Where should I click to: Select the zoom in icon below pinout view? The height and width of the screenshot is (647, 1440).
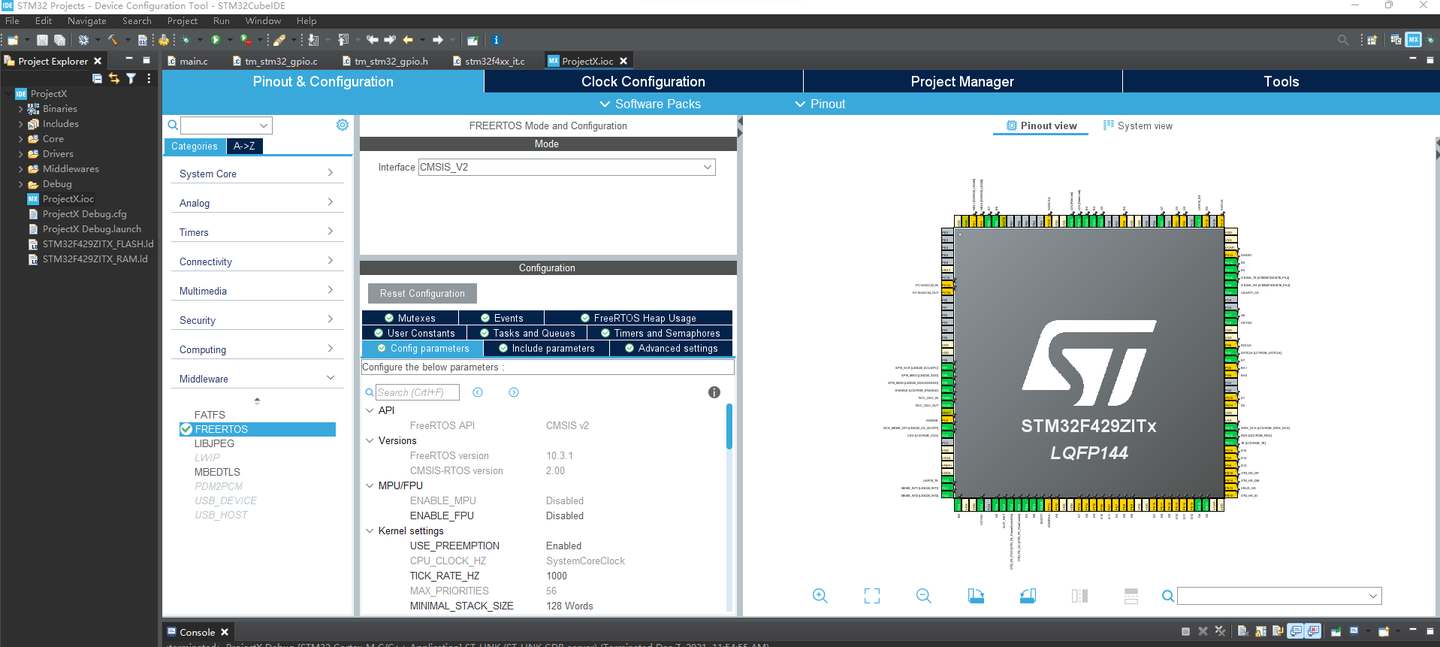coord(820,595)
